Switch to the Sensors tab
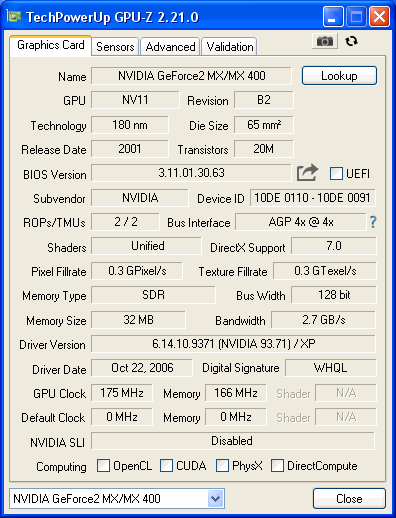Screen dimensions: 396x518 115,46
